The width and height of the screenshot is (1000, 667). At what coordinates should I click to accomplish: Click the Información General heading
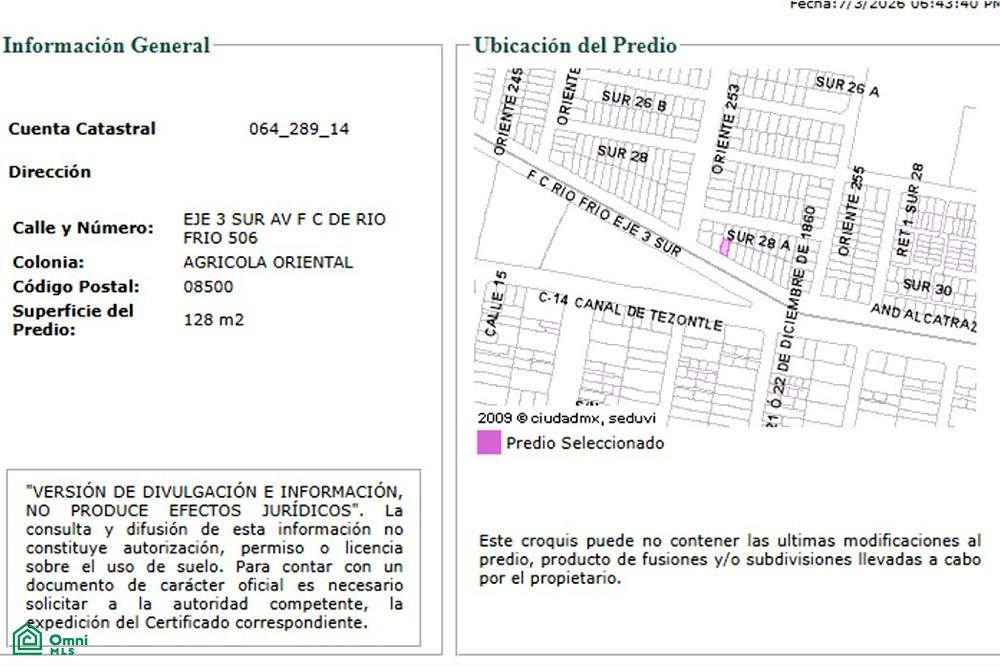pyautogui.click(x=107, y=45)
